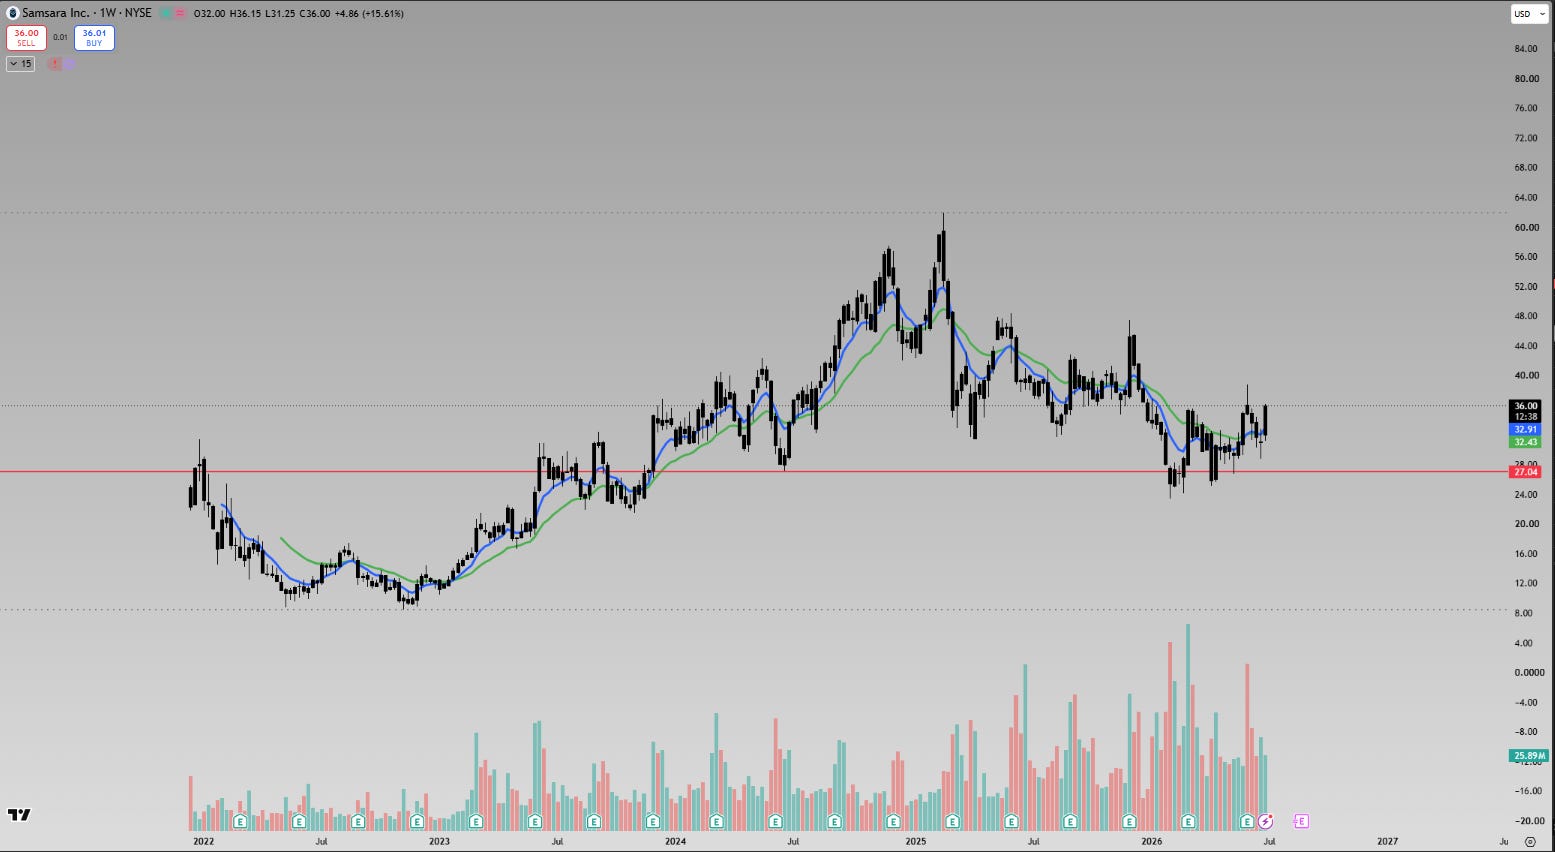Click the 36.01 BUY button

pyautogui.click(x=94, y=38)
